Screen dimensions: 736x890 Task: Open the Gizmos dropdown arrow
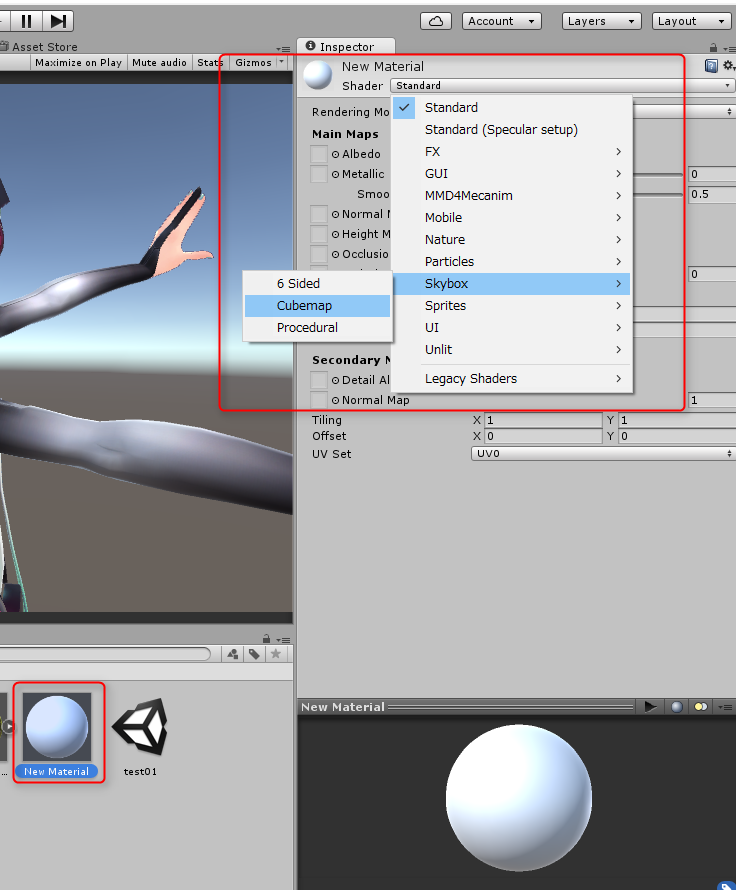point(282,61)
